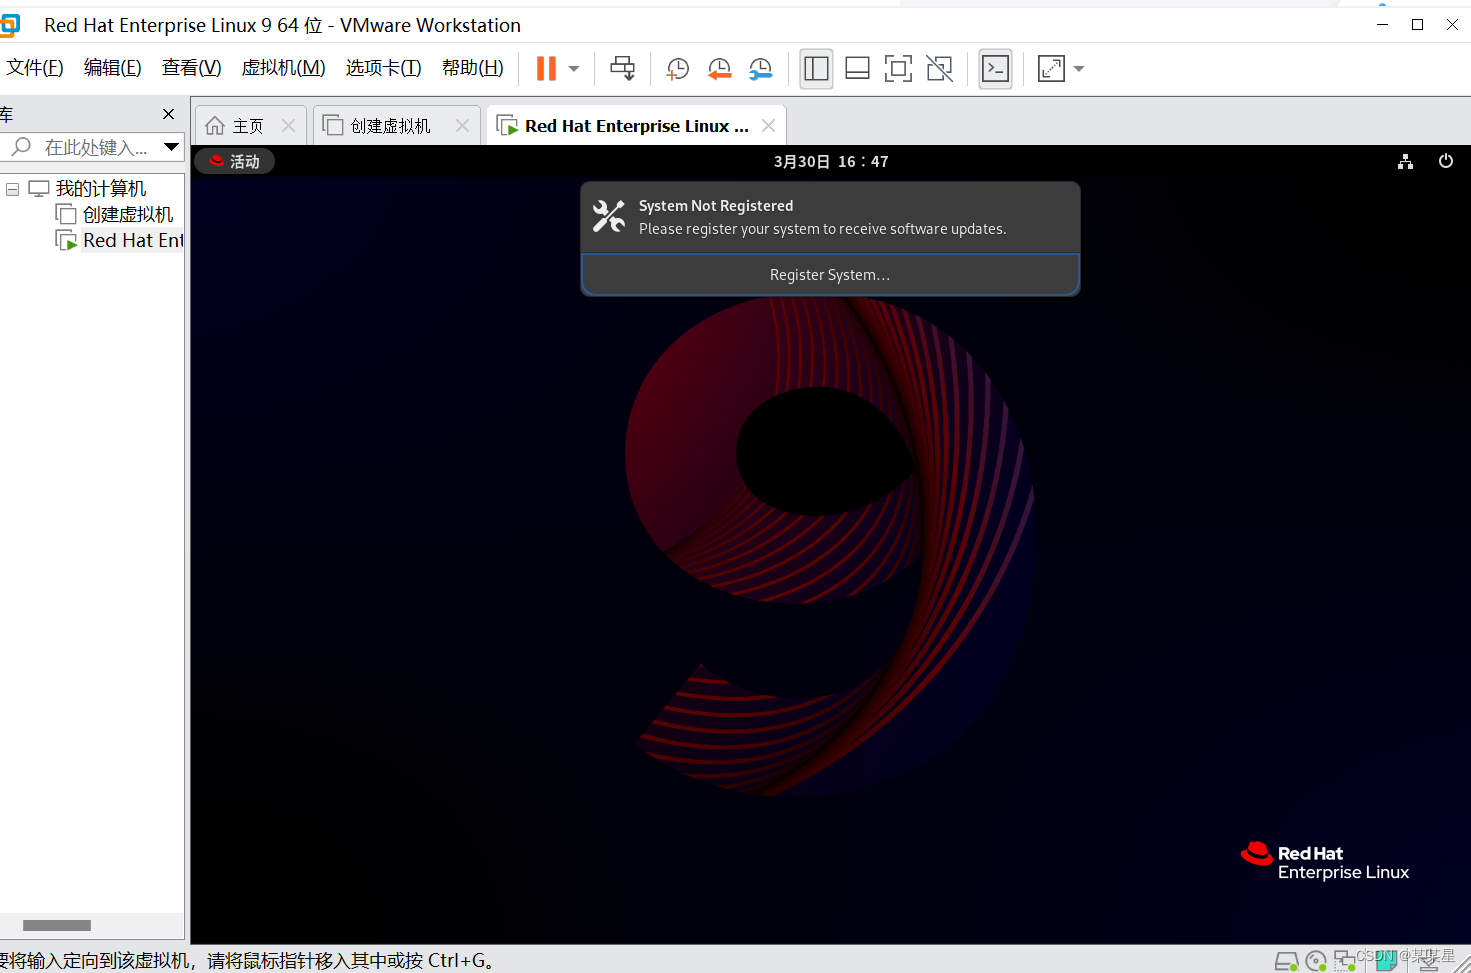Click the date and time 3月30日 16:47

point(831,161)
